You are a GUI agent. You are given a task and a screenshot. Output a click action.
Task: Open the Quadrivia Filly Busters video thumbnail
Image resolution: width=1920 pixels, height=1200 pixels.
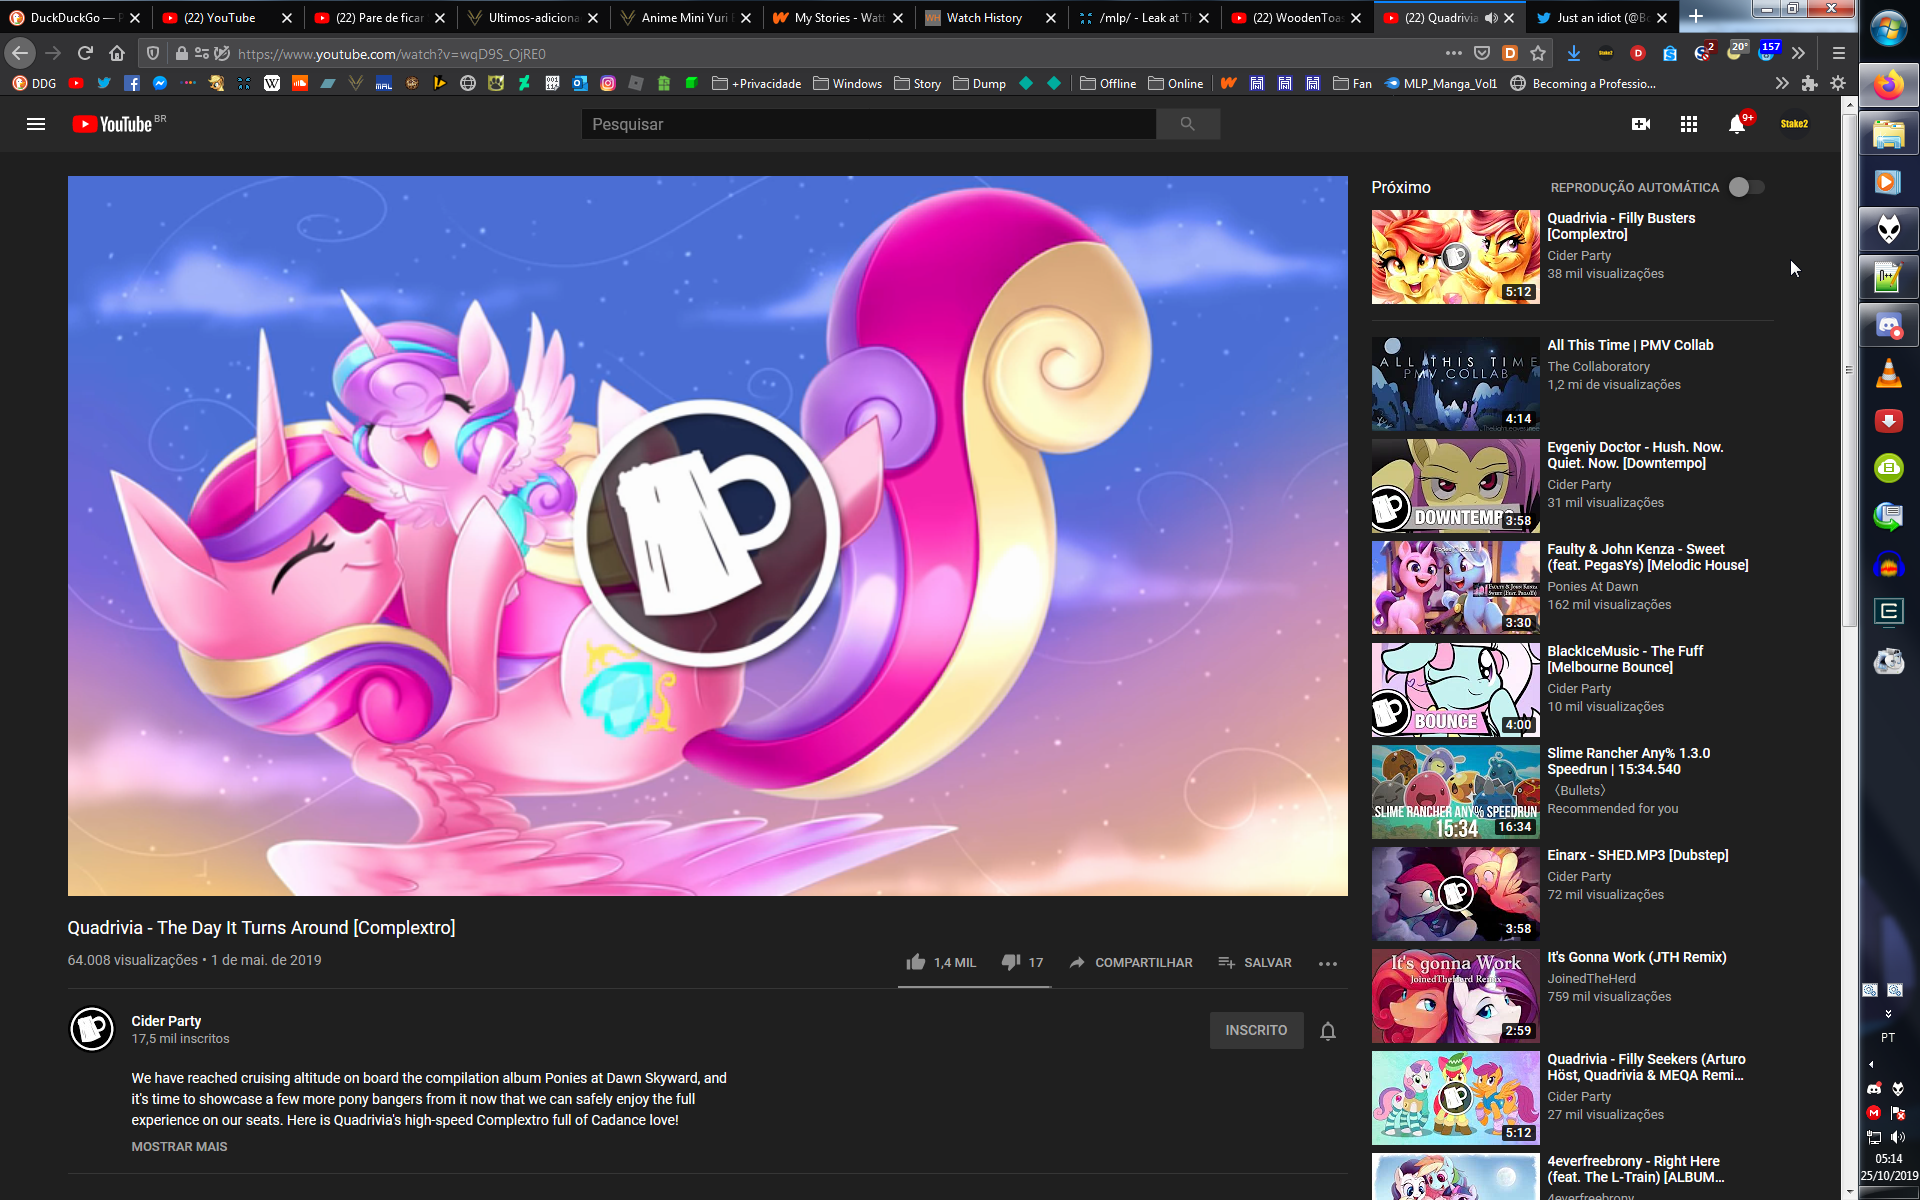point(1455,257)
